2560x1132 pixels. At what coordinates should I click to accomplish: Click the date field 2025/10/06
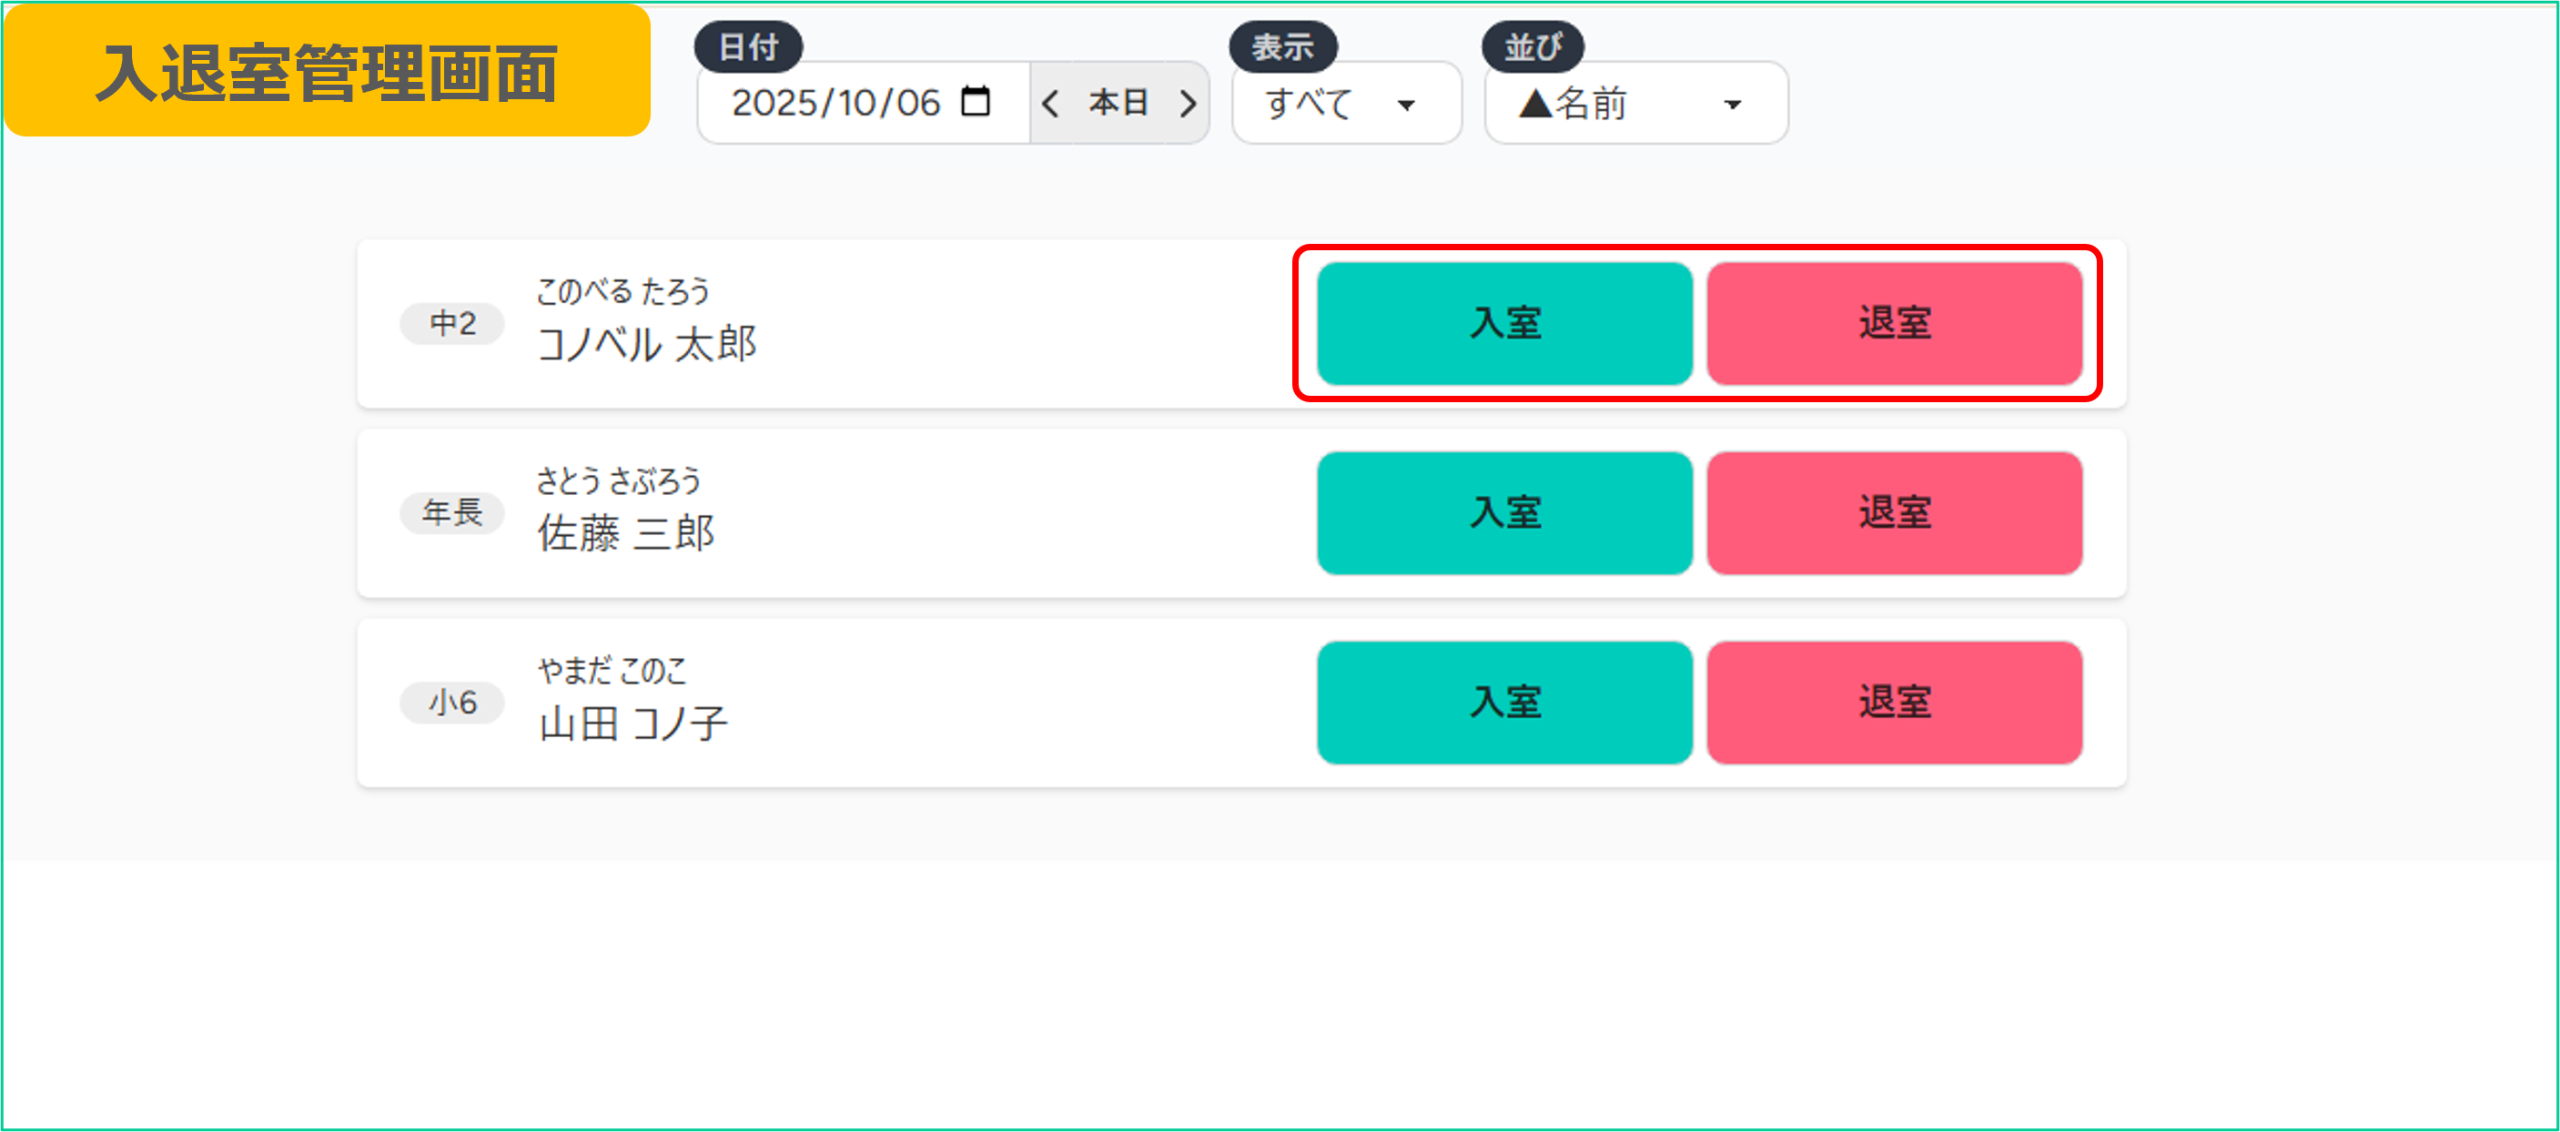coord(836,103)
